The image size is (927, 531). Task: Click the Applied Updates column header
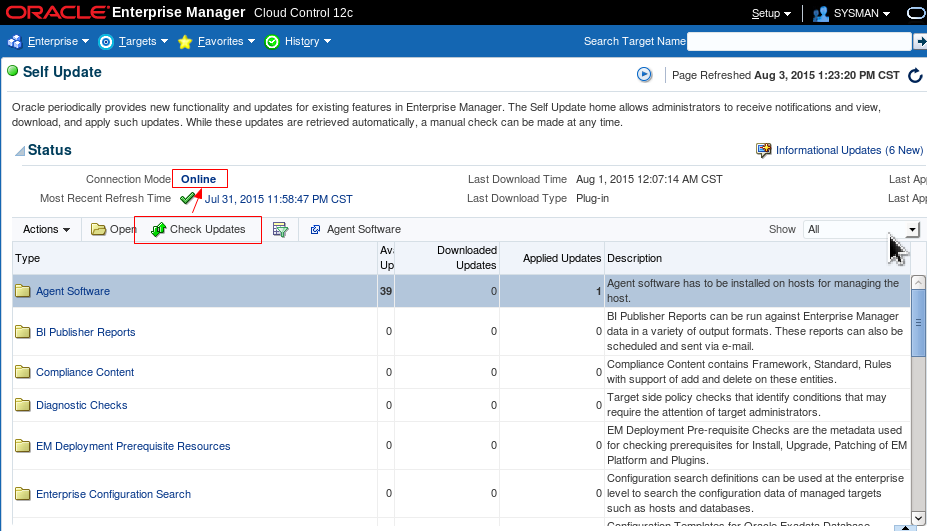coord(552,258)
